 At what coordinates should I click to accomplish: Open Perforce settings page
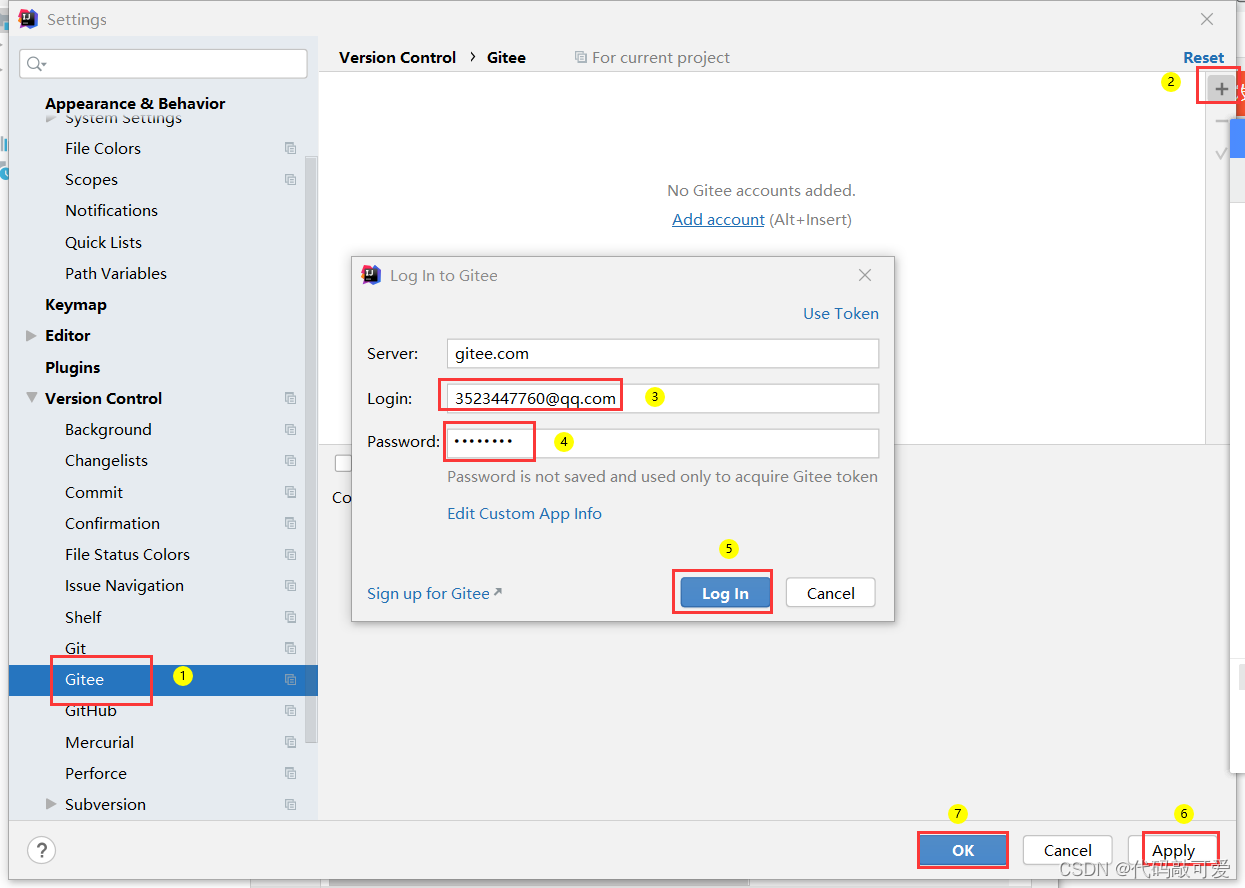point(96,773)
